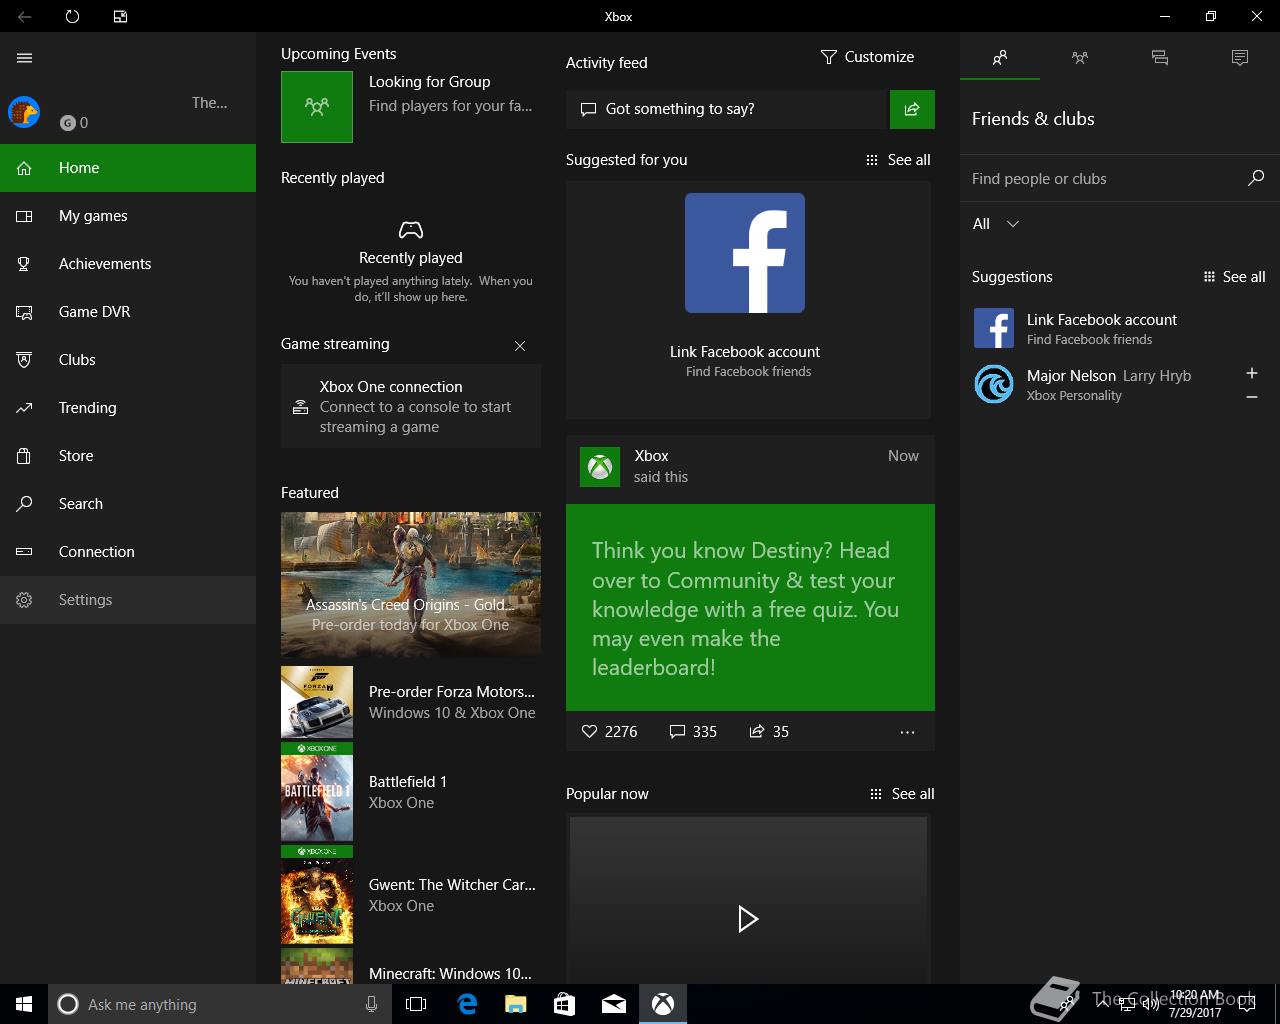This screenshot has width=1280, height=1024.
Task: See all Suggested for you items
Action: point(898,160)
